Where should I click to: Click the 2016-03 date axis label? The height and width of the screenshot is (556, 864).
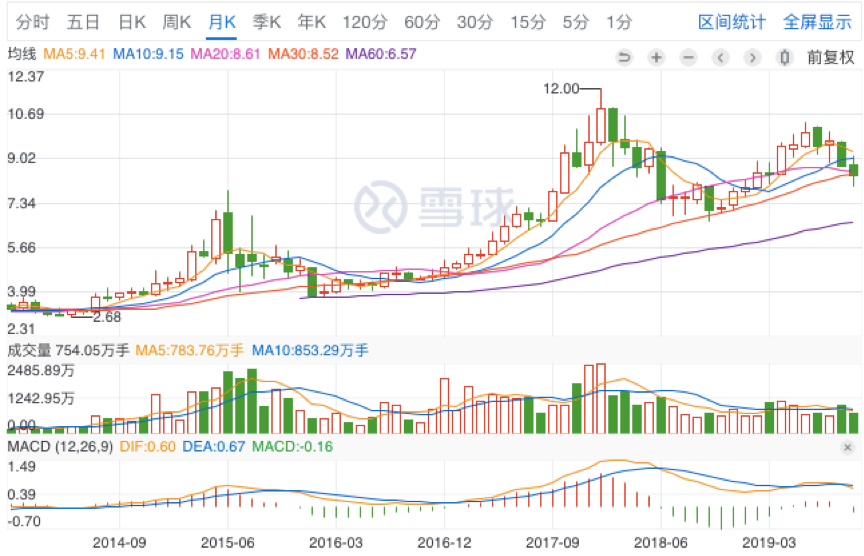[x=336, y=543]
